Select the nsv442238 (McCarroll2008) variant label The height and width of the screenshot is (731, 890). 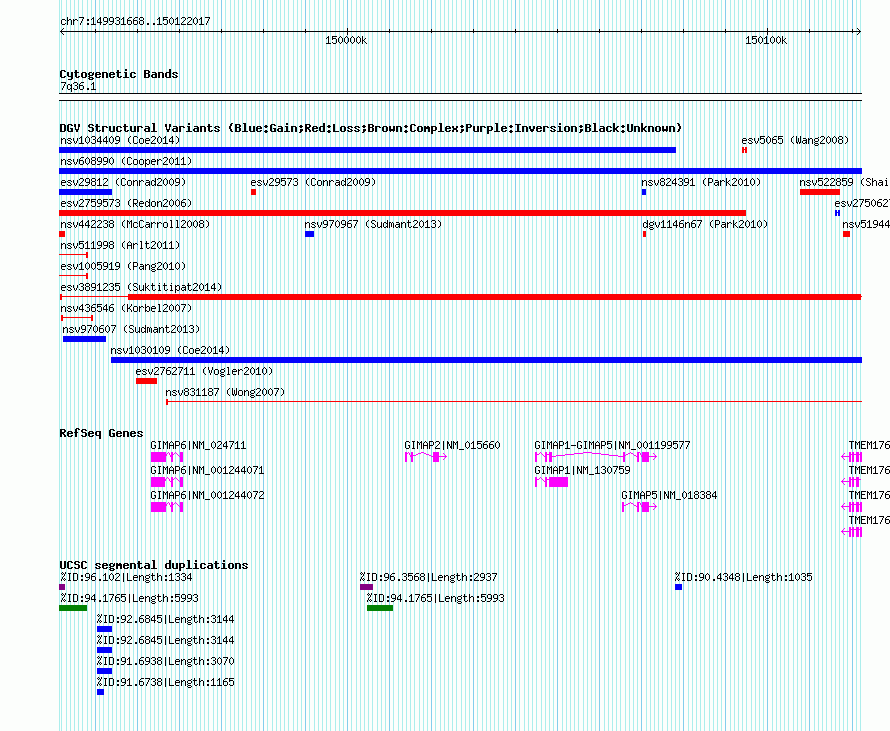[135, 225]
